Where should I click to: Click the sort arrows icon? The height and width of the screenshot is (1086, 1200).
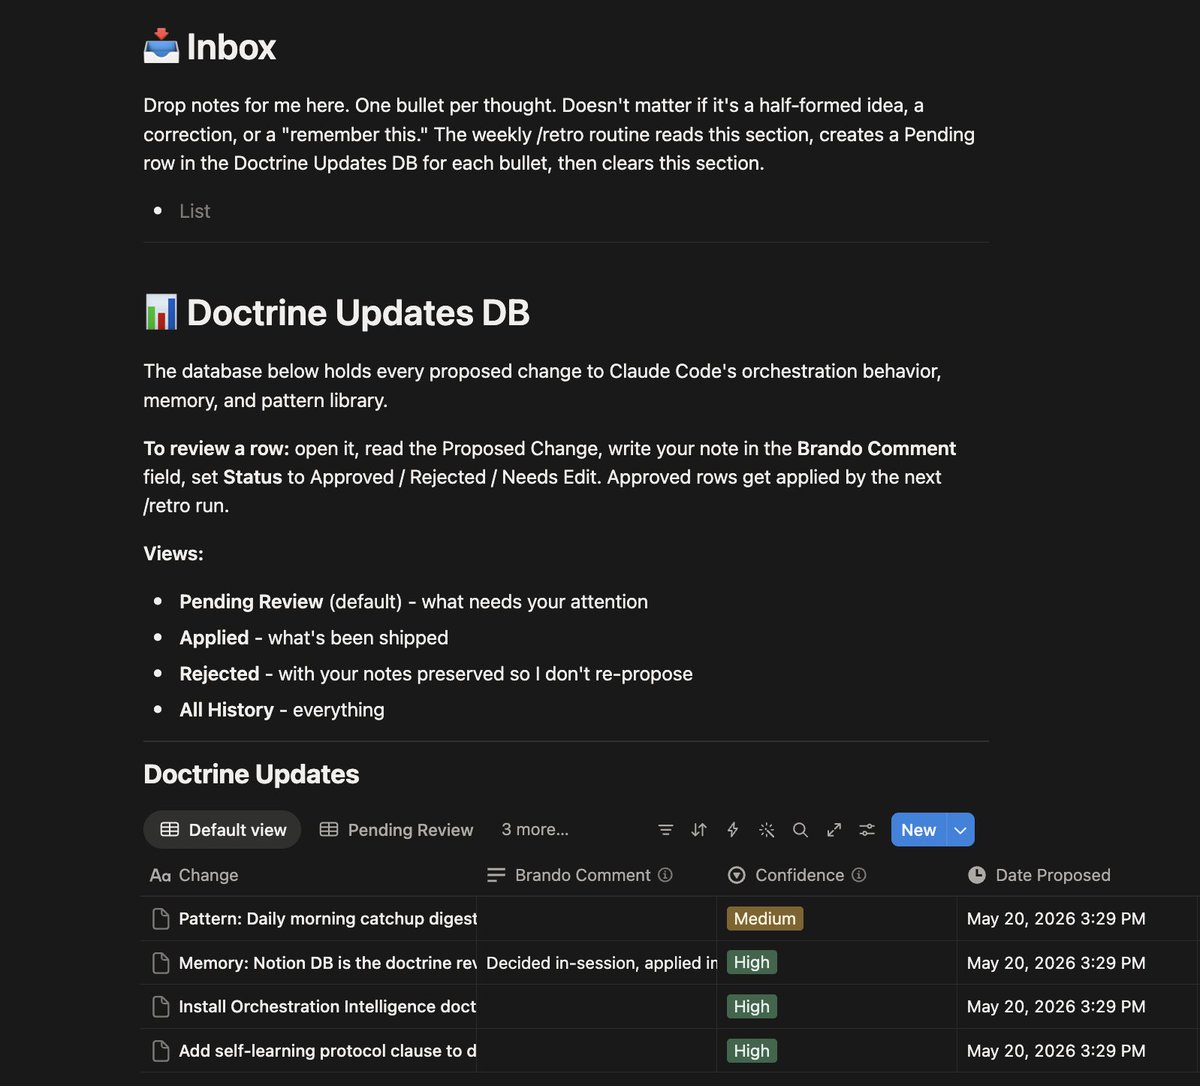699,830
